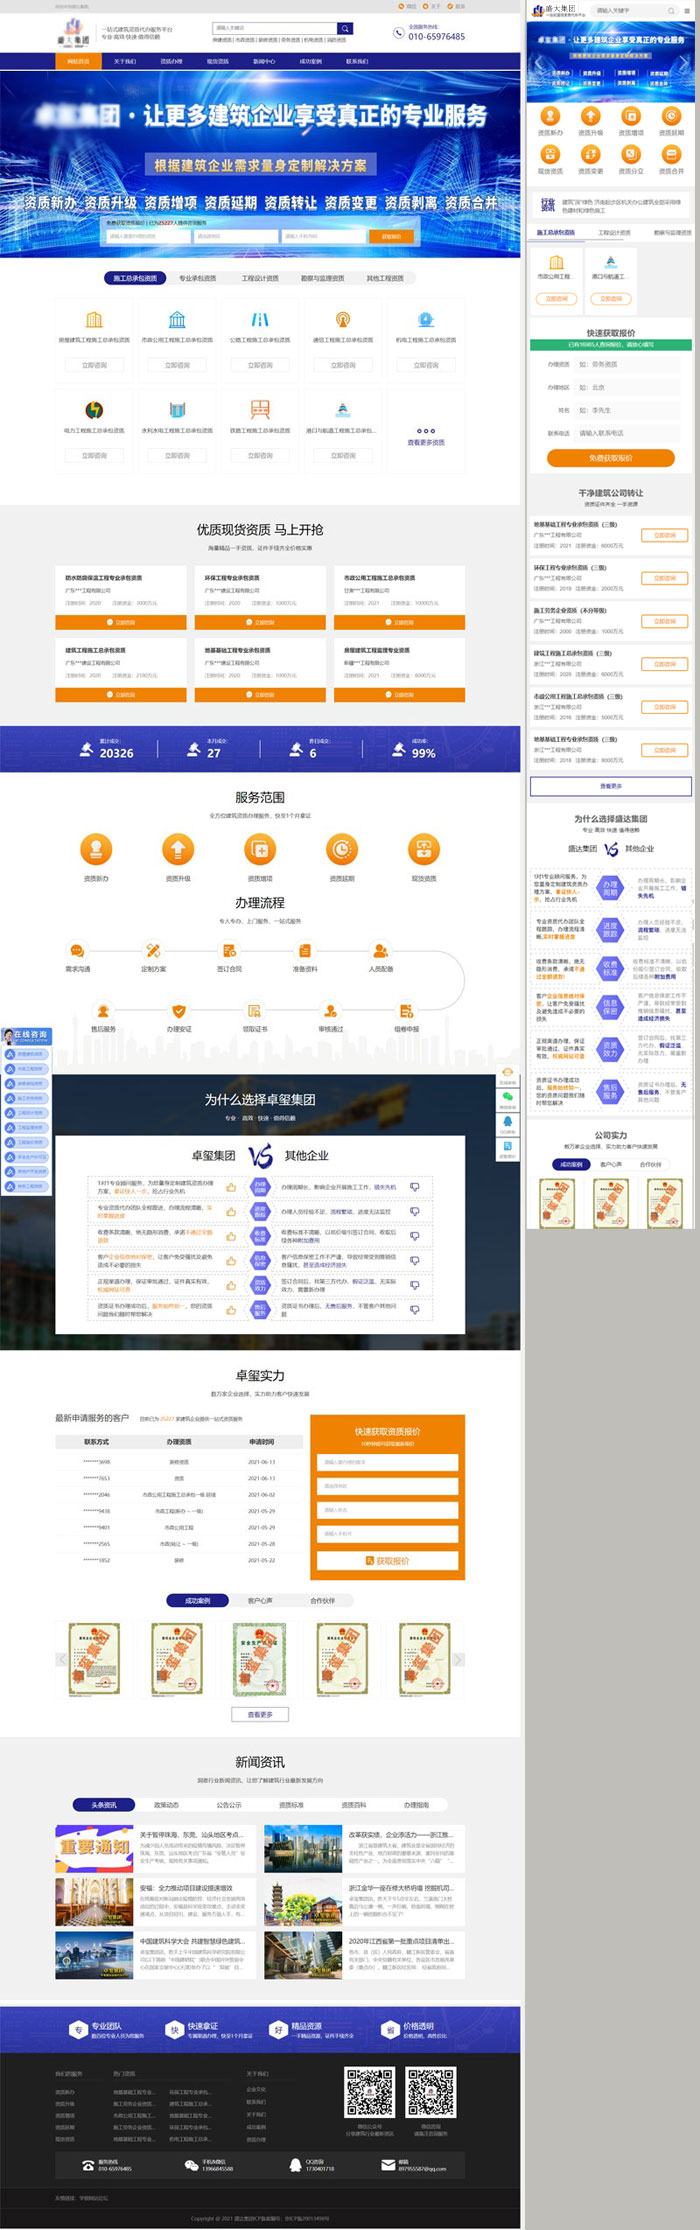The width and height of the screenshot is (700, 2230).
Task: Switch to 客户心声 tab in 卓玺实力 section
Action: [260, 1601]
